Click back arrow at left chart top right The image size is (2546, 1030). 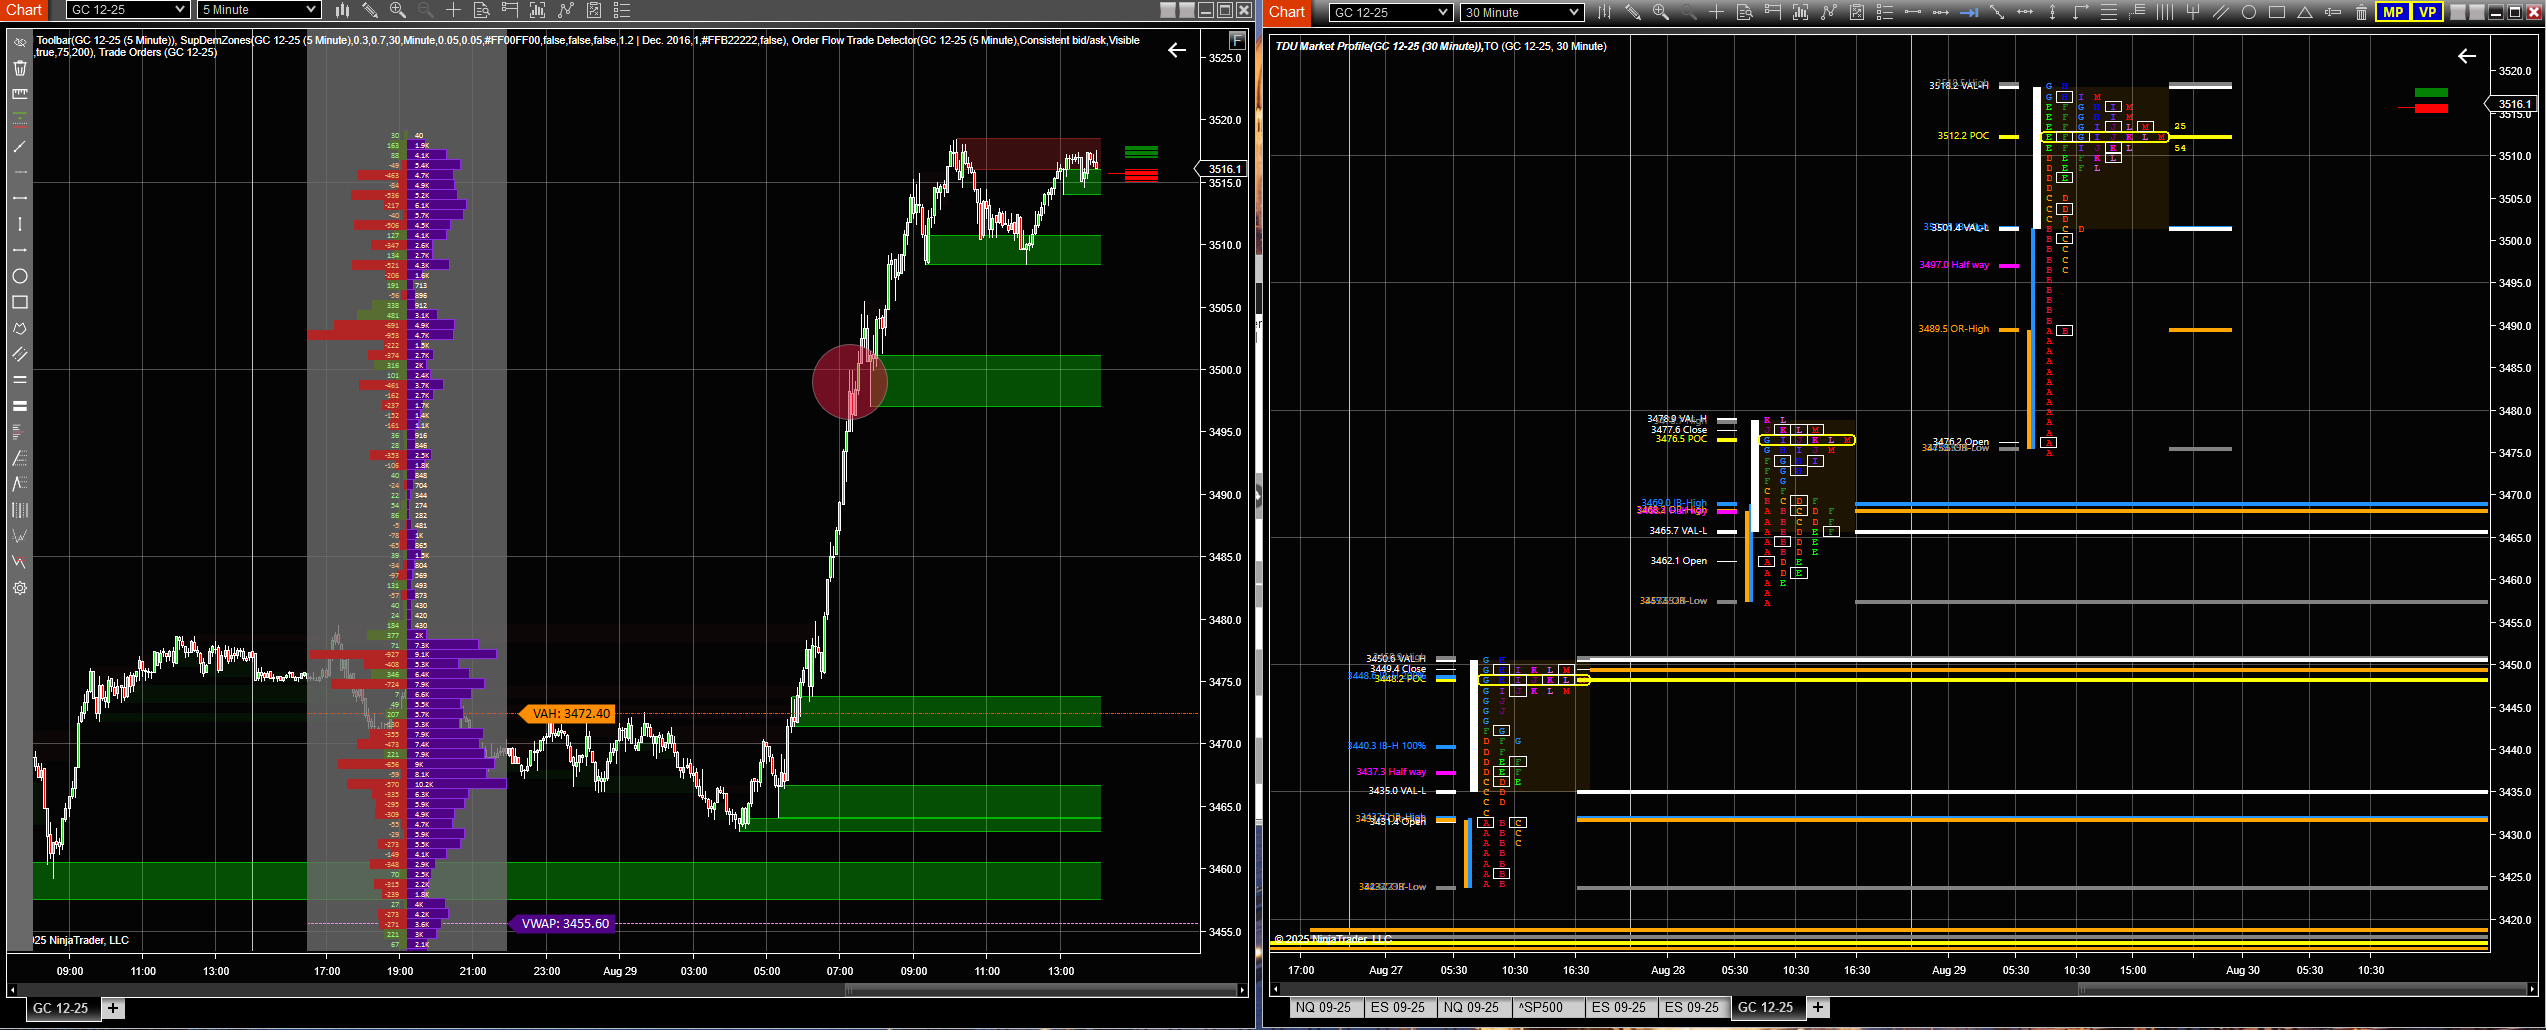click(x=1177, y=50)
